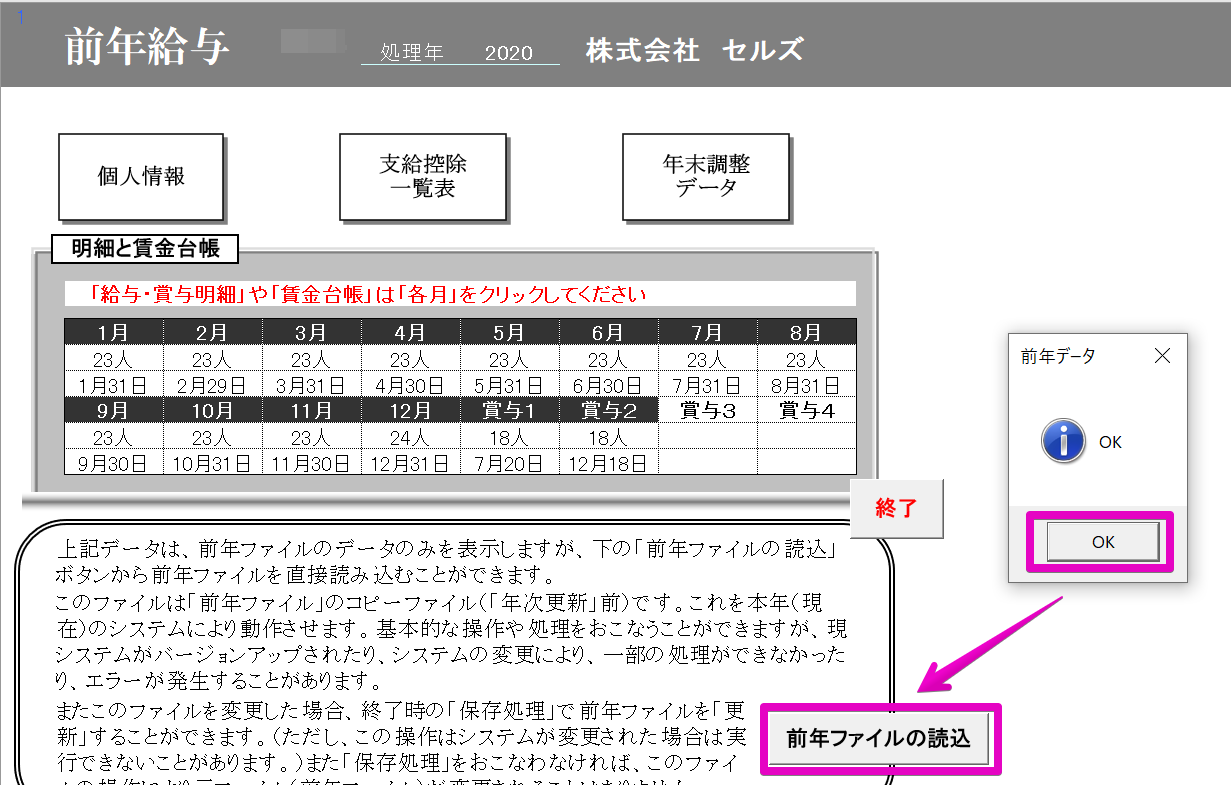Click the 処理年 2020 field

(x=460, y=53)
